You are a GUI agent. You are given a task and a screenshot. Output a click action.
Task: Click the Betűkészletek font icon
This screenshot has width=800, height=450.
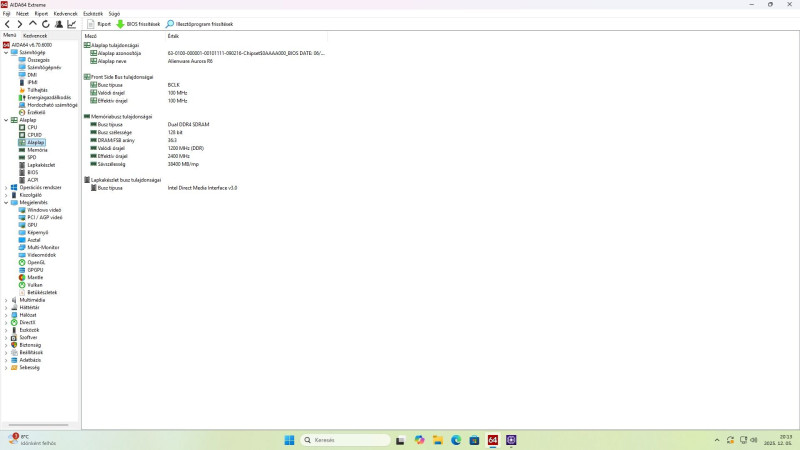(x=22, y=292)
